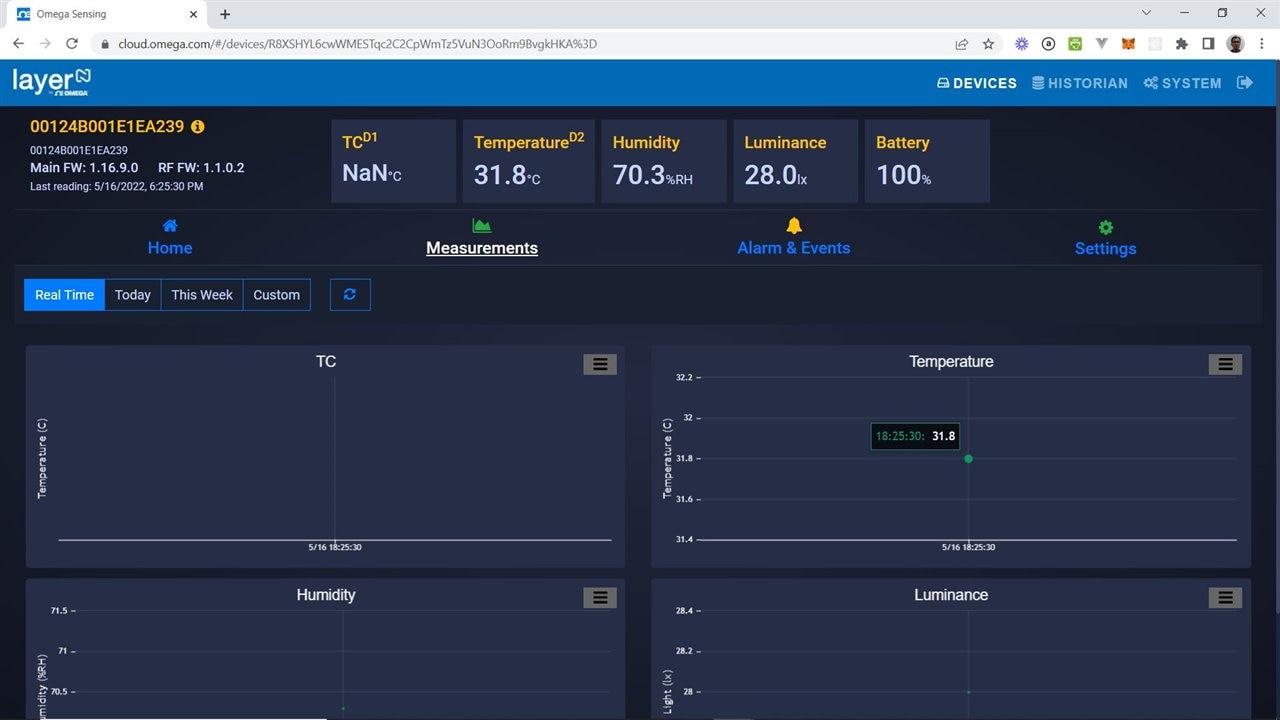The width and height of the screenshot is (1280, 720).
Task: Open the Chrome three-dot menu
Action: pyautogui.click(x=1262, y=44)
